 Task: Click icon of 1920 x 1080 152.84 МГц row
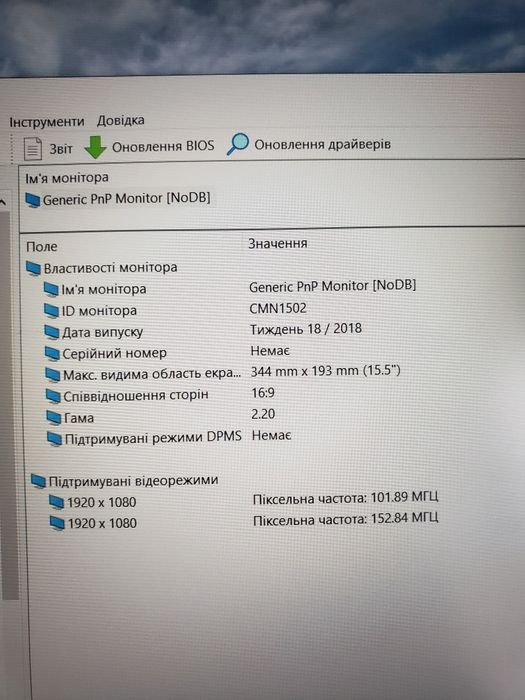point(58,523)
